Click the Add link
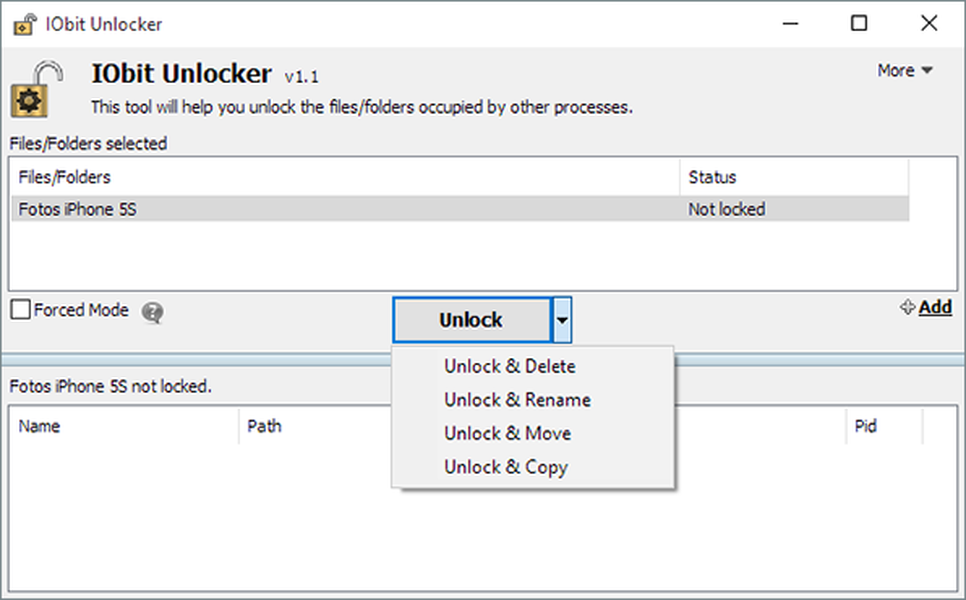This screenshot has height=600, width=966. [x=935, y=307]
